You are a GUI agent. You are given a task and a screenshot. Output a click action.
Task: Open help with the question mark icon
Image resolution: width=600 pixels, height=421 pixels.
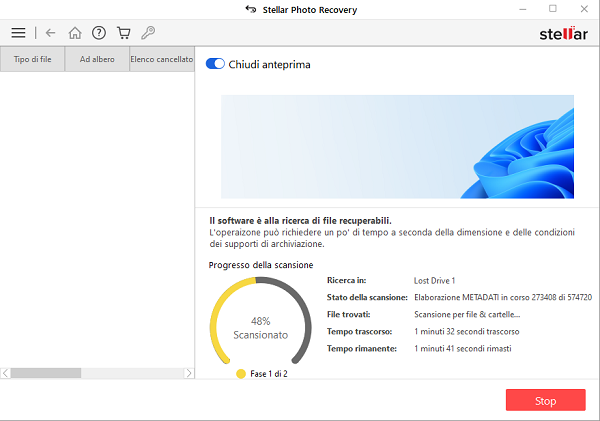click(x=99, y=33)
